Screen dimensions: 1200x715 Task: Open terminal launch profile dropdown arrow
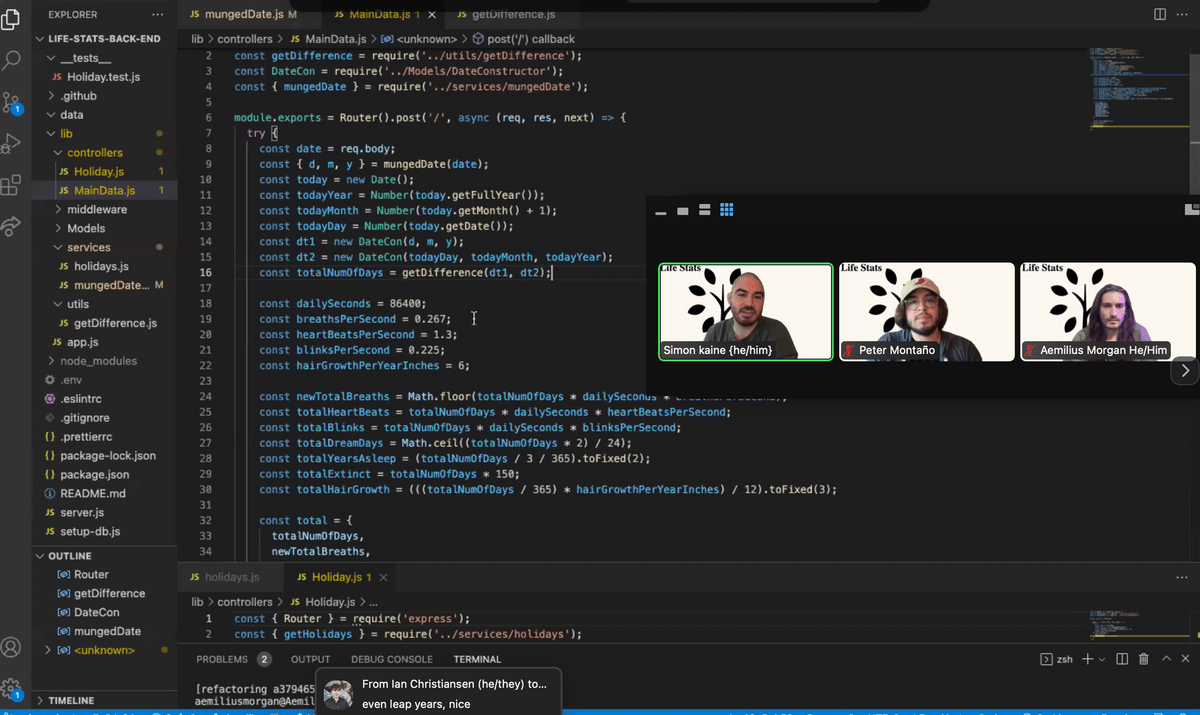click(1102, 660)
